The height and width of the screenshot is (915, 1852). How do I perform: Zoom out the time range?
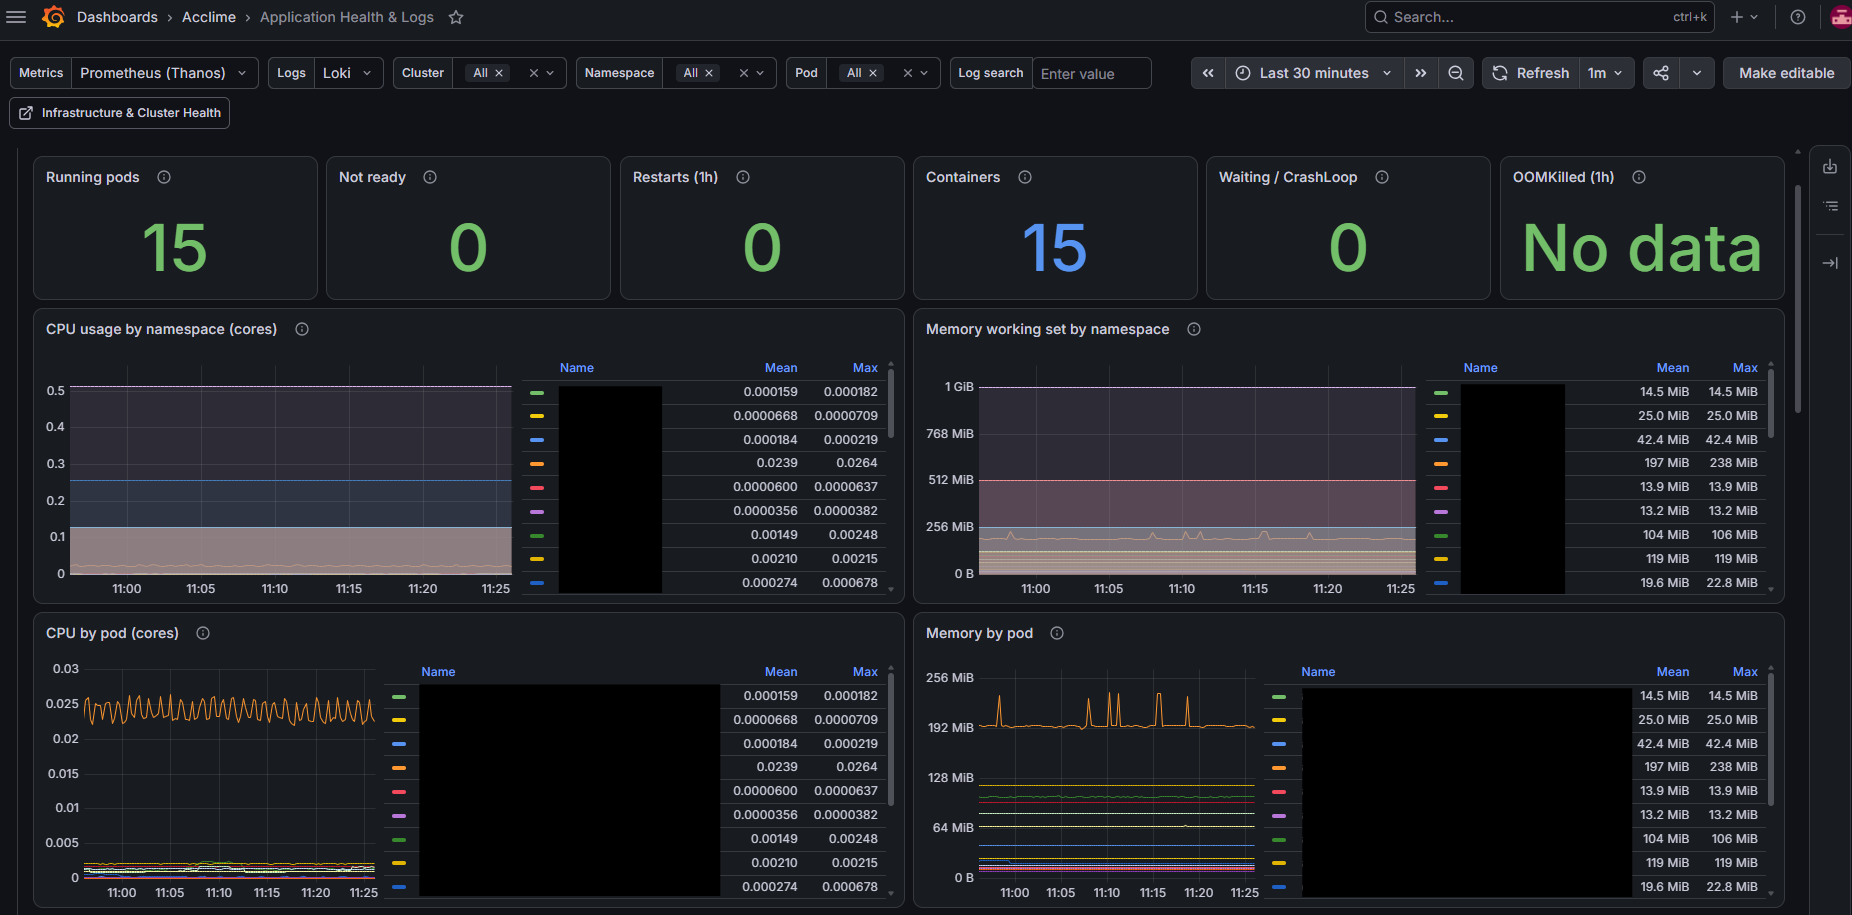click(x=1456, y=73)
